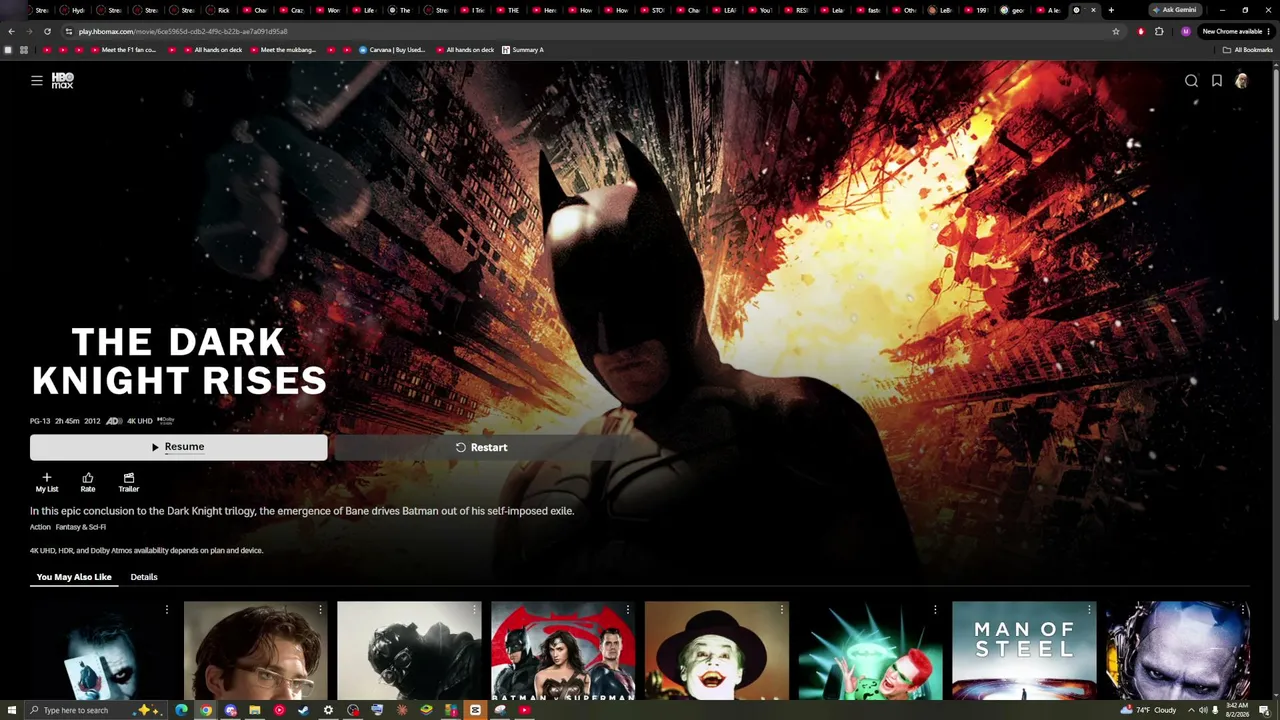The image size is (1280, 720).
Task: Open the Windows Start menu
Action: pos(12,710)
